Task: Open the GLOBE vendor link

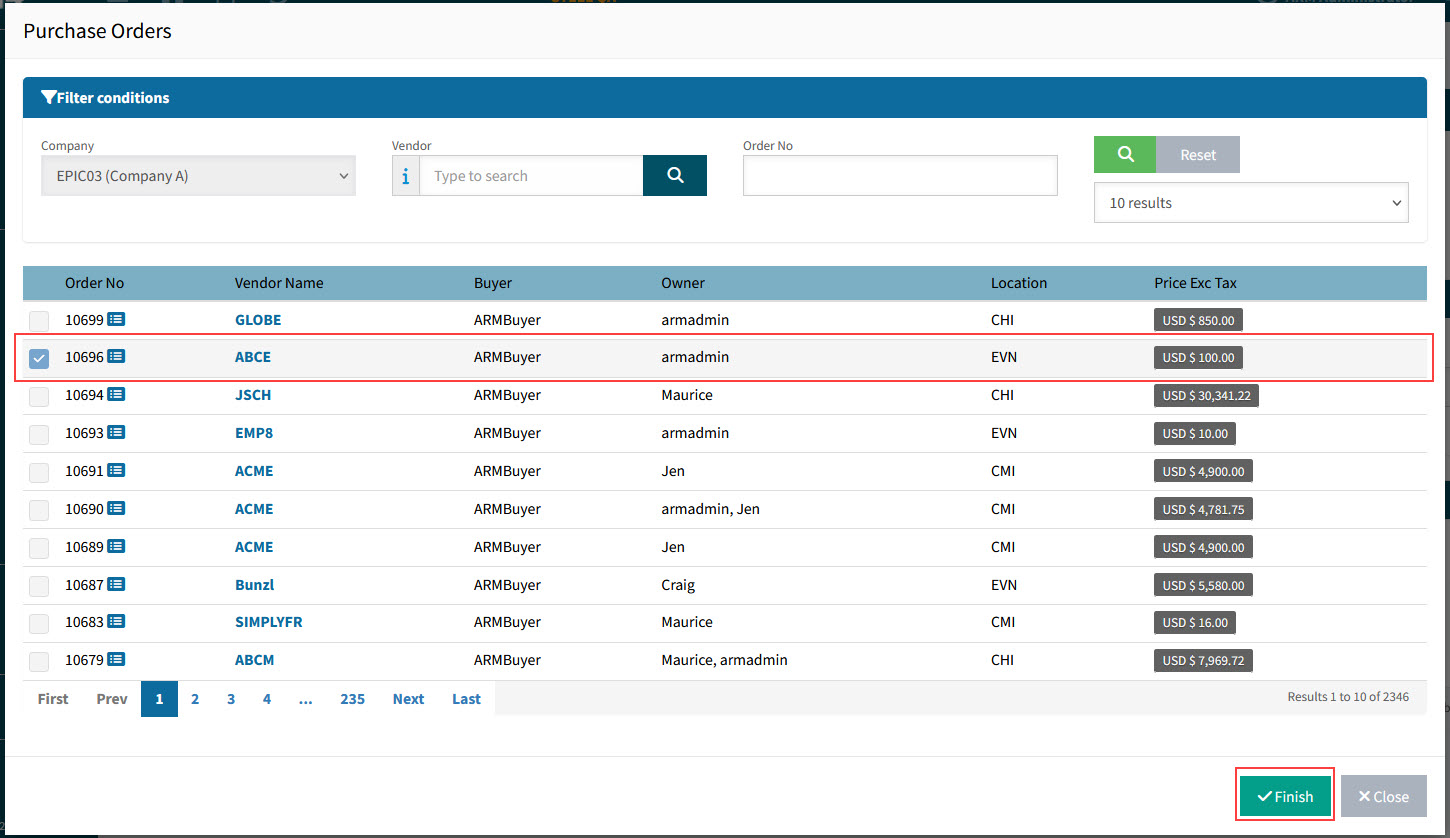Action: [258, 320]
